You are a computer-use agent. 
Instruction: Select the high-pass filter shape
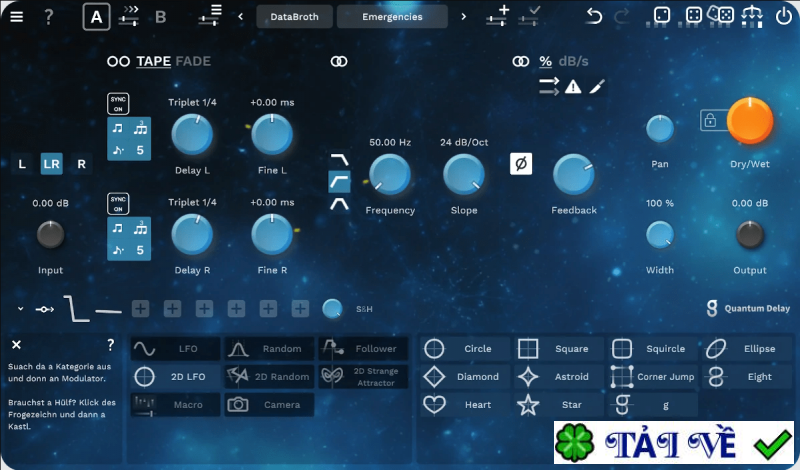[339, 182]
